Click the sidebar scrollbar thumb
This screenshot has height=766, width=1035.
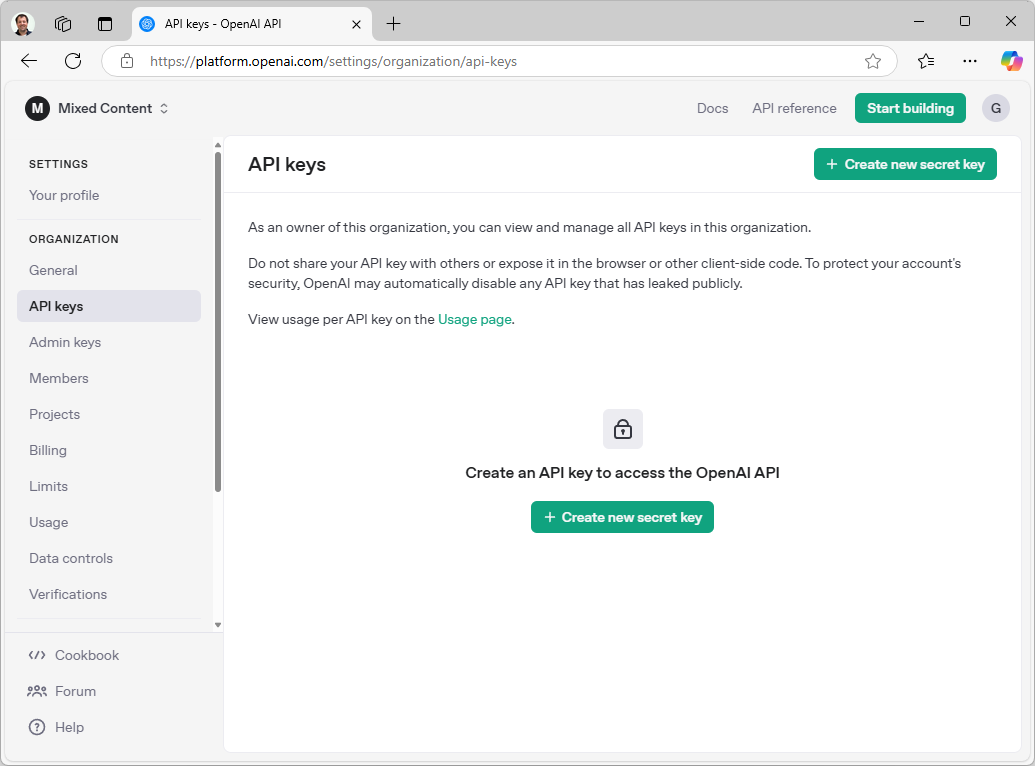point(218,322)
